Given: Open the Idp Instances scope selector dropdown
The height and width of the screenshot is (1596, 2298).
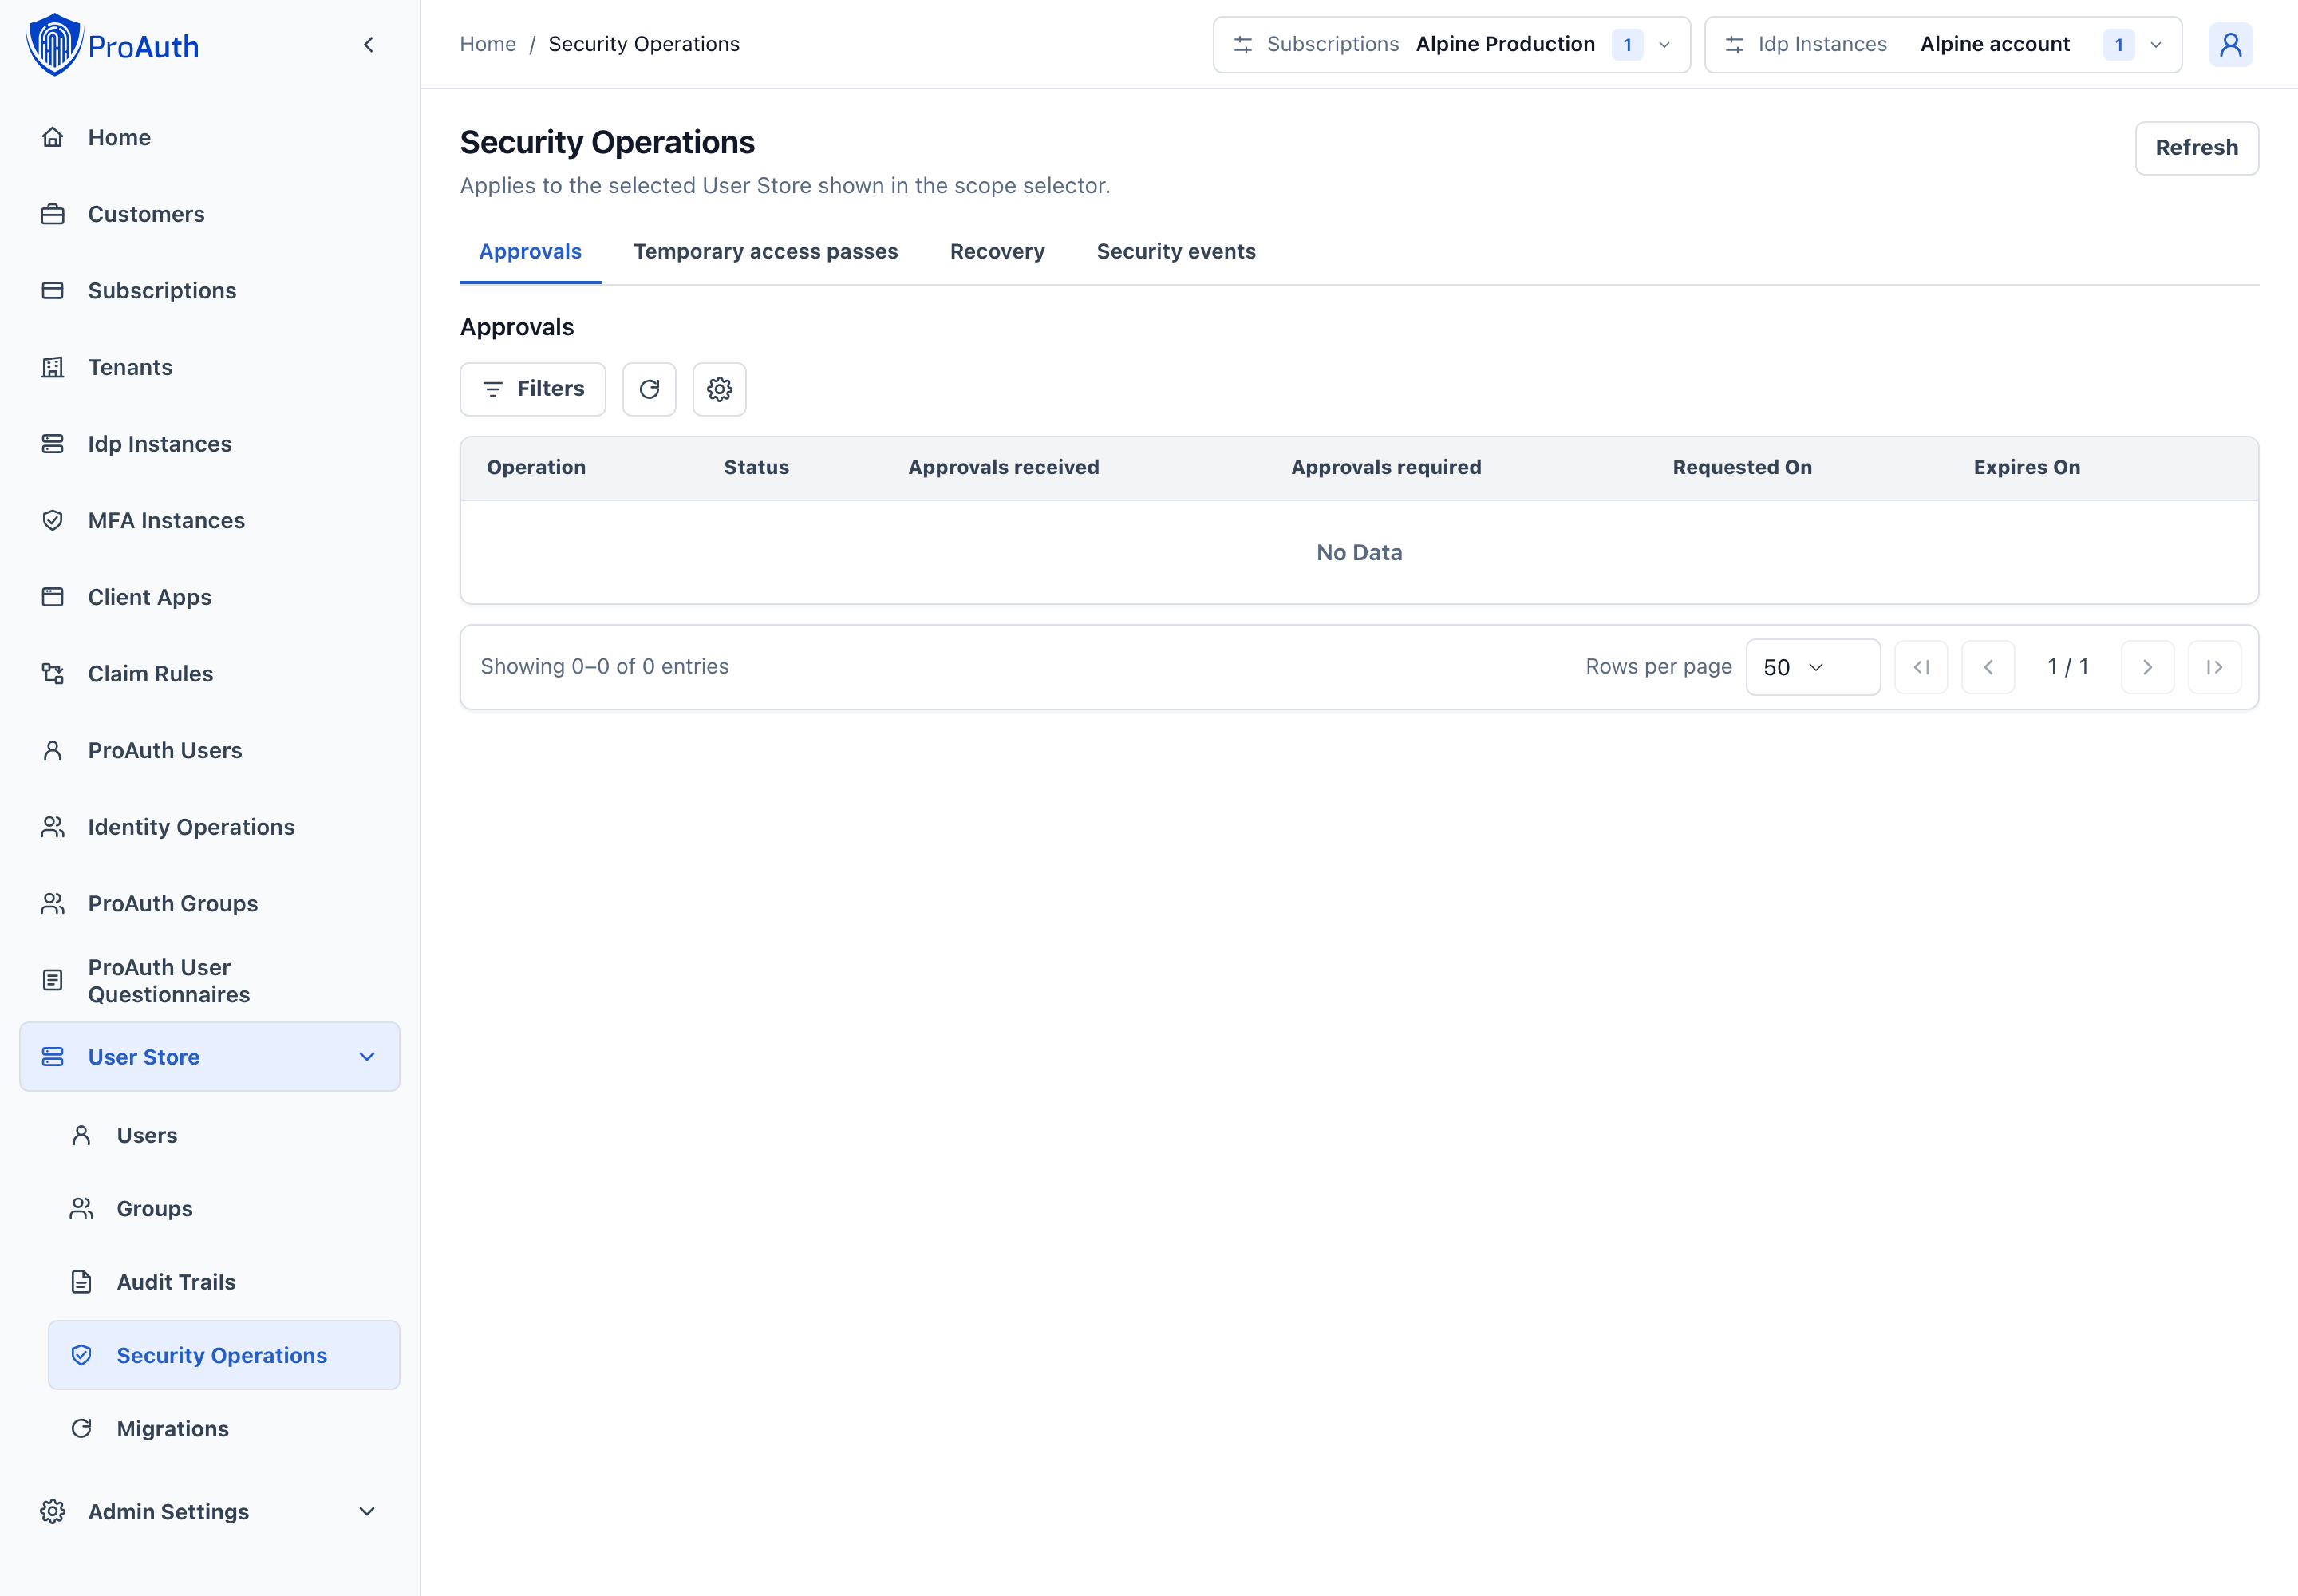Looking at the screenshot, I should (x=1942, y=45).
